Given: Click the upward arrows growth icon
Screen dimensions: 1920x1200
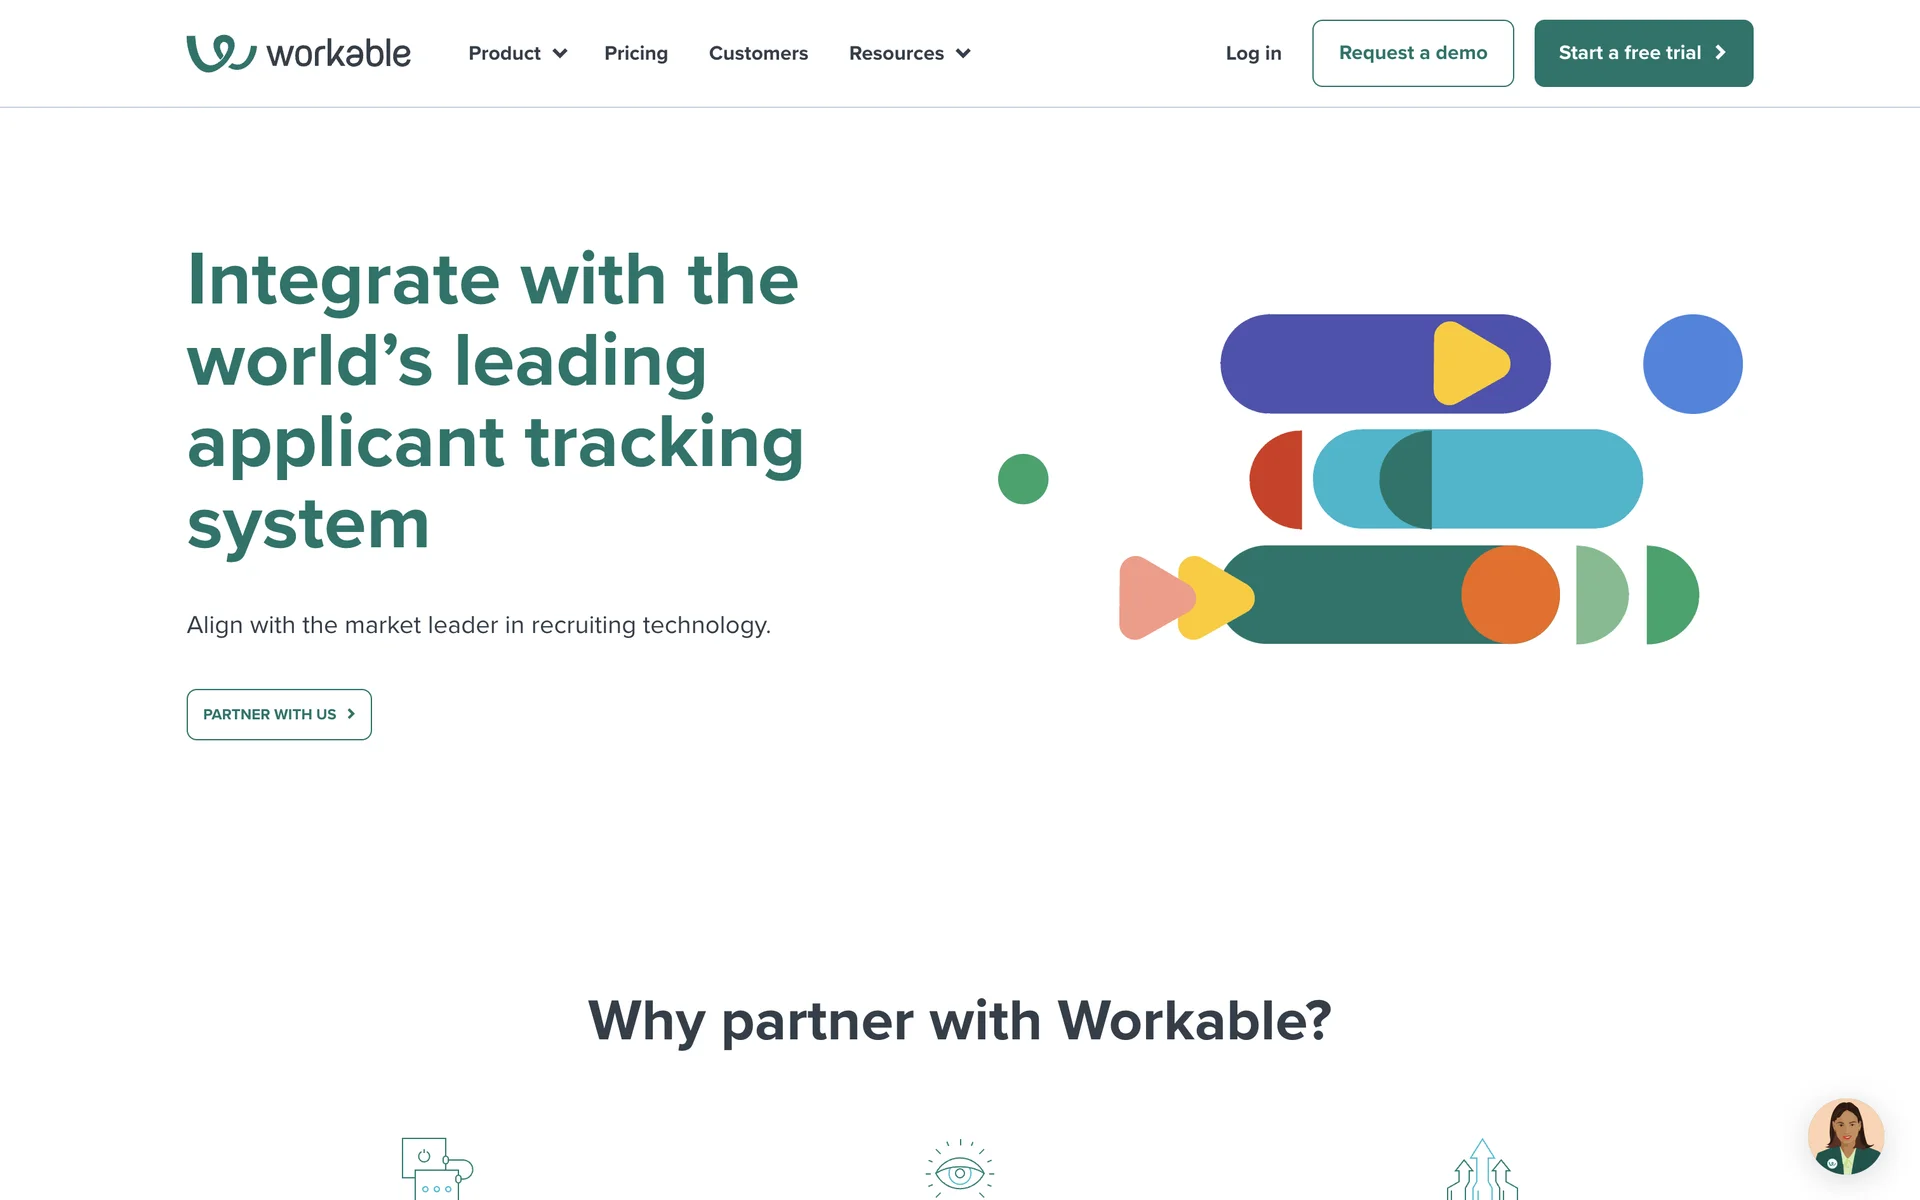Looking at the screenshot, I should tap(1482, 1171).
